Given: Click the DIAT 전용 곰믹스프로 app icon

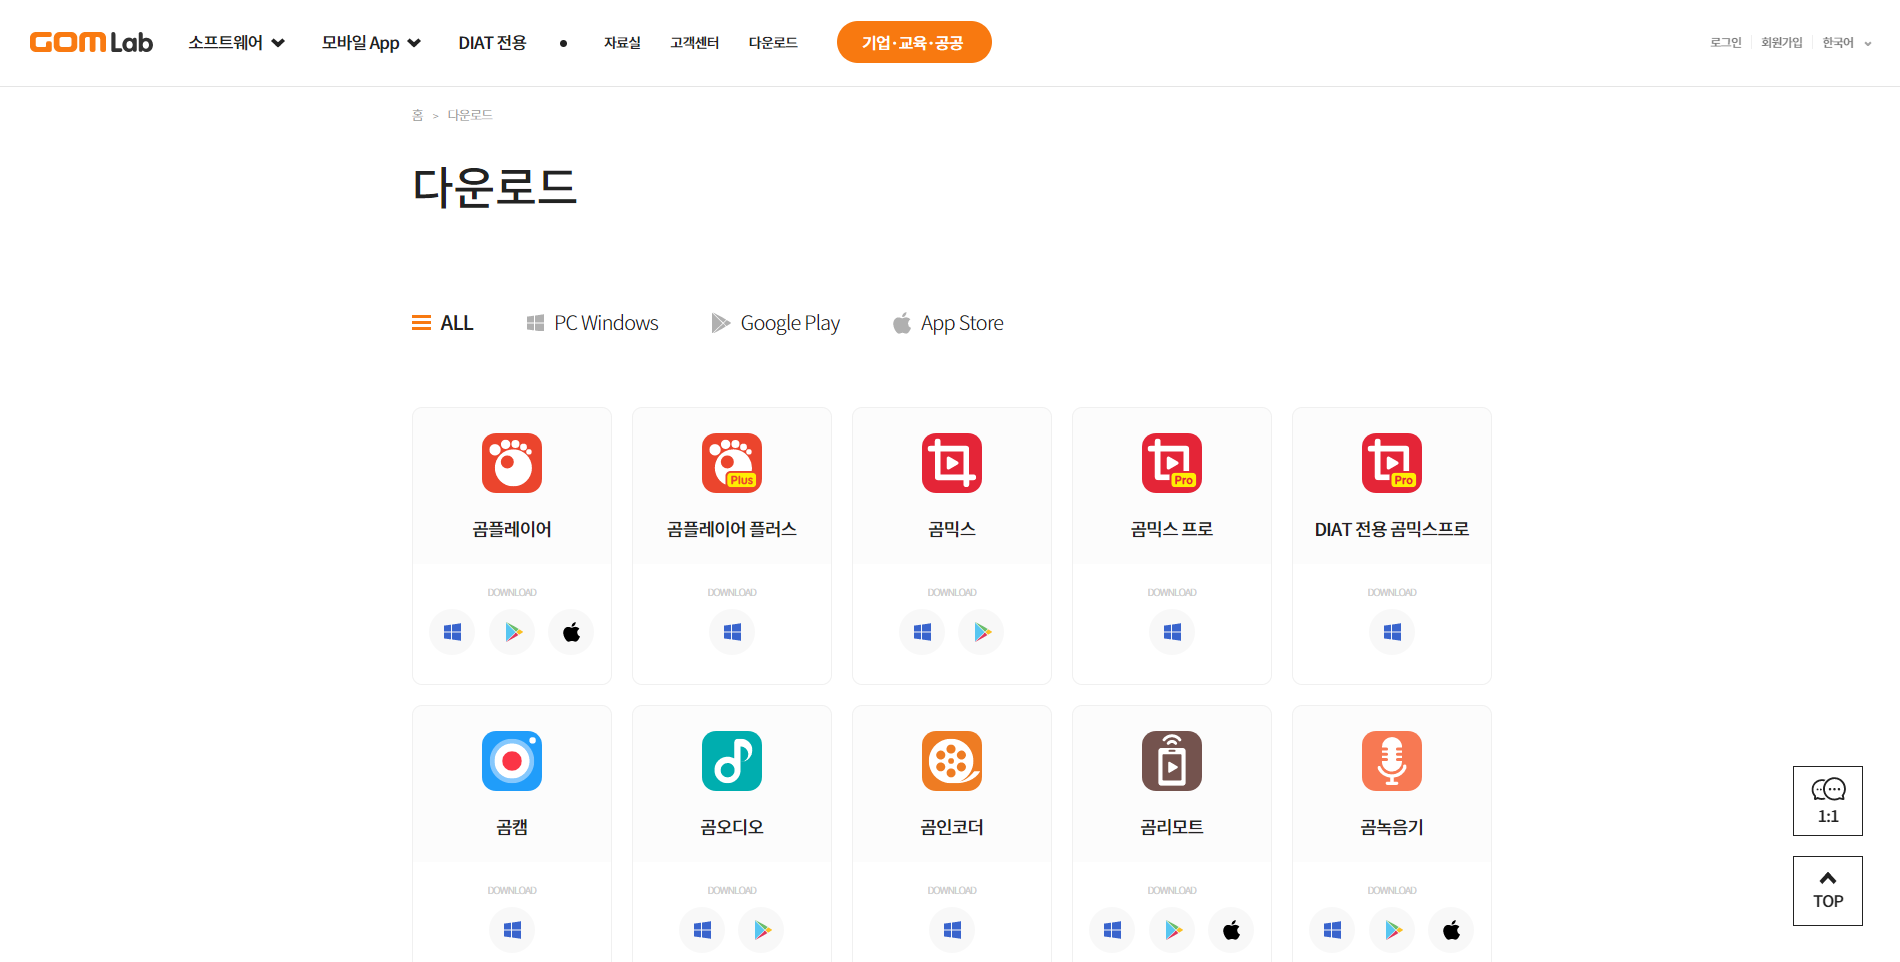Looking at the screenshot, I should tap(1392, 463).
